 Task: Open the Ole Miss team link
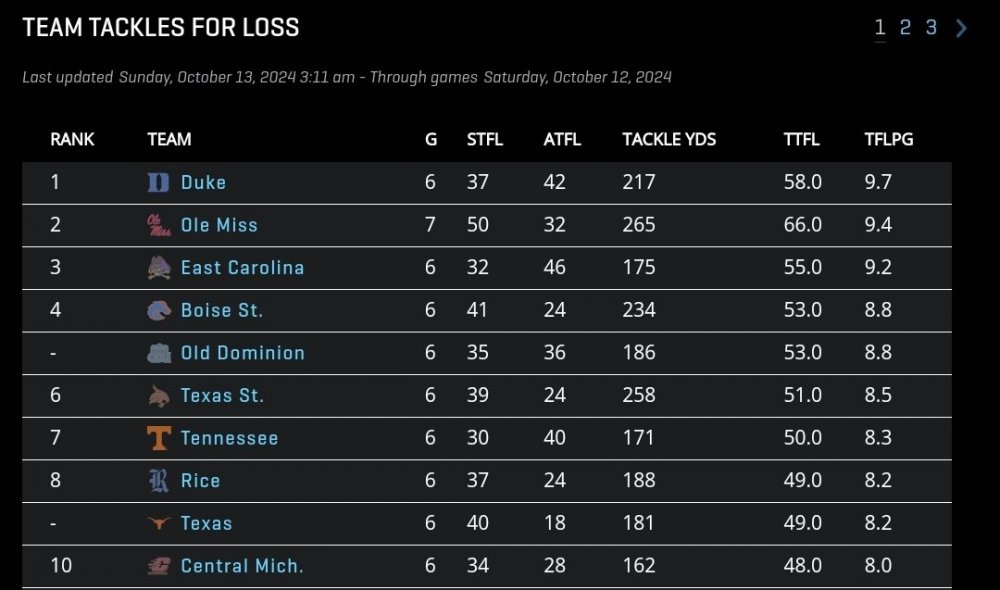219,226
